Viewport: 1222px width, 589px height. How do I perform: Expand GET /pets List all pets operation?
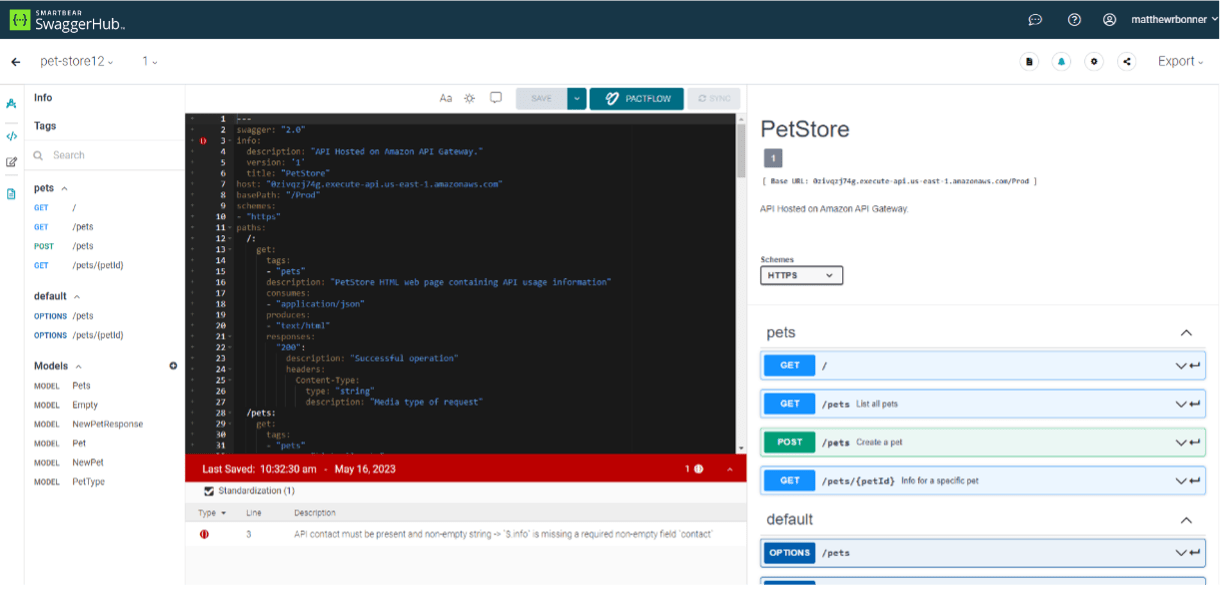[x=1180, y=404]
